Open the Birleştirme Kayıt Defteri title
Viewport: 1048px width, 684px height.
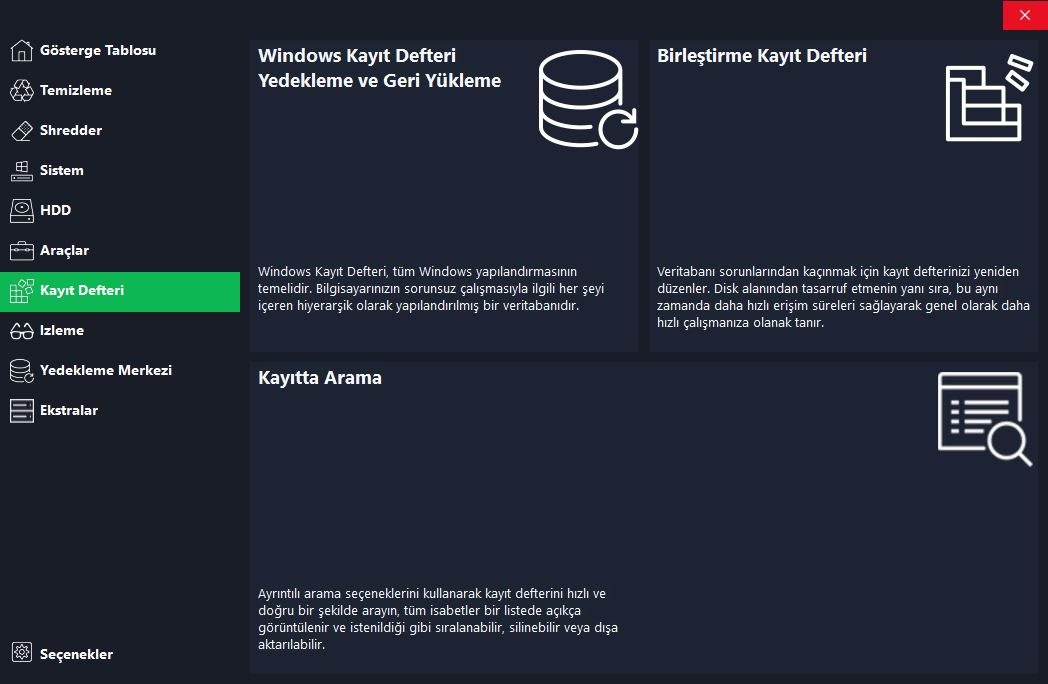tap(762, 55)
